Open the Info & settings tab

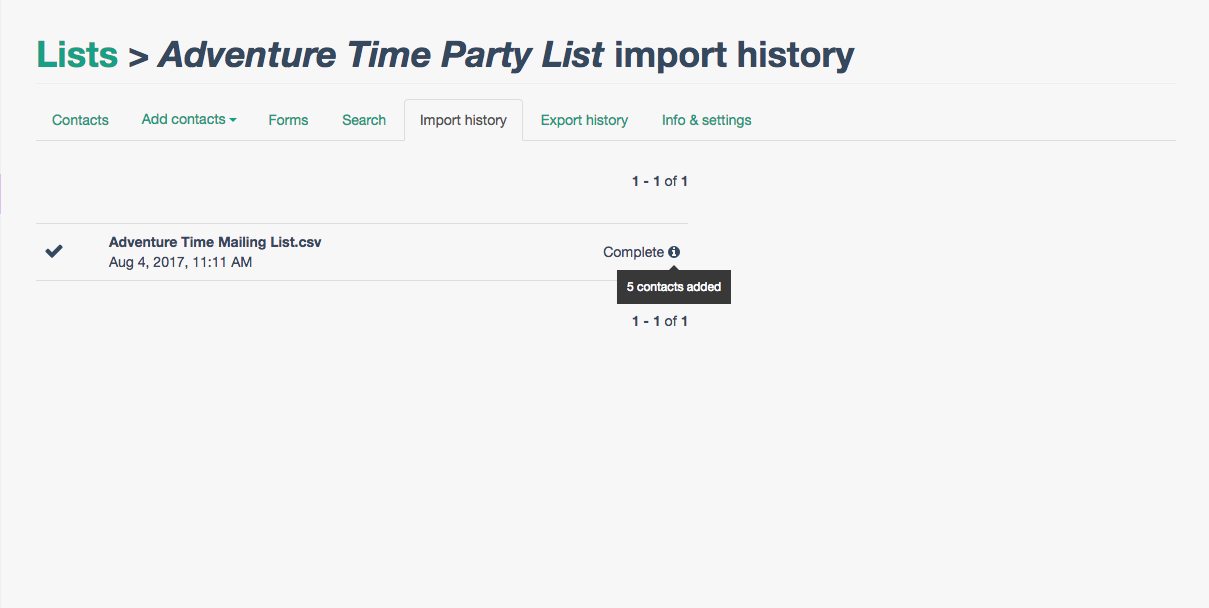click(x=706, y=120)
